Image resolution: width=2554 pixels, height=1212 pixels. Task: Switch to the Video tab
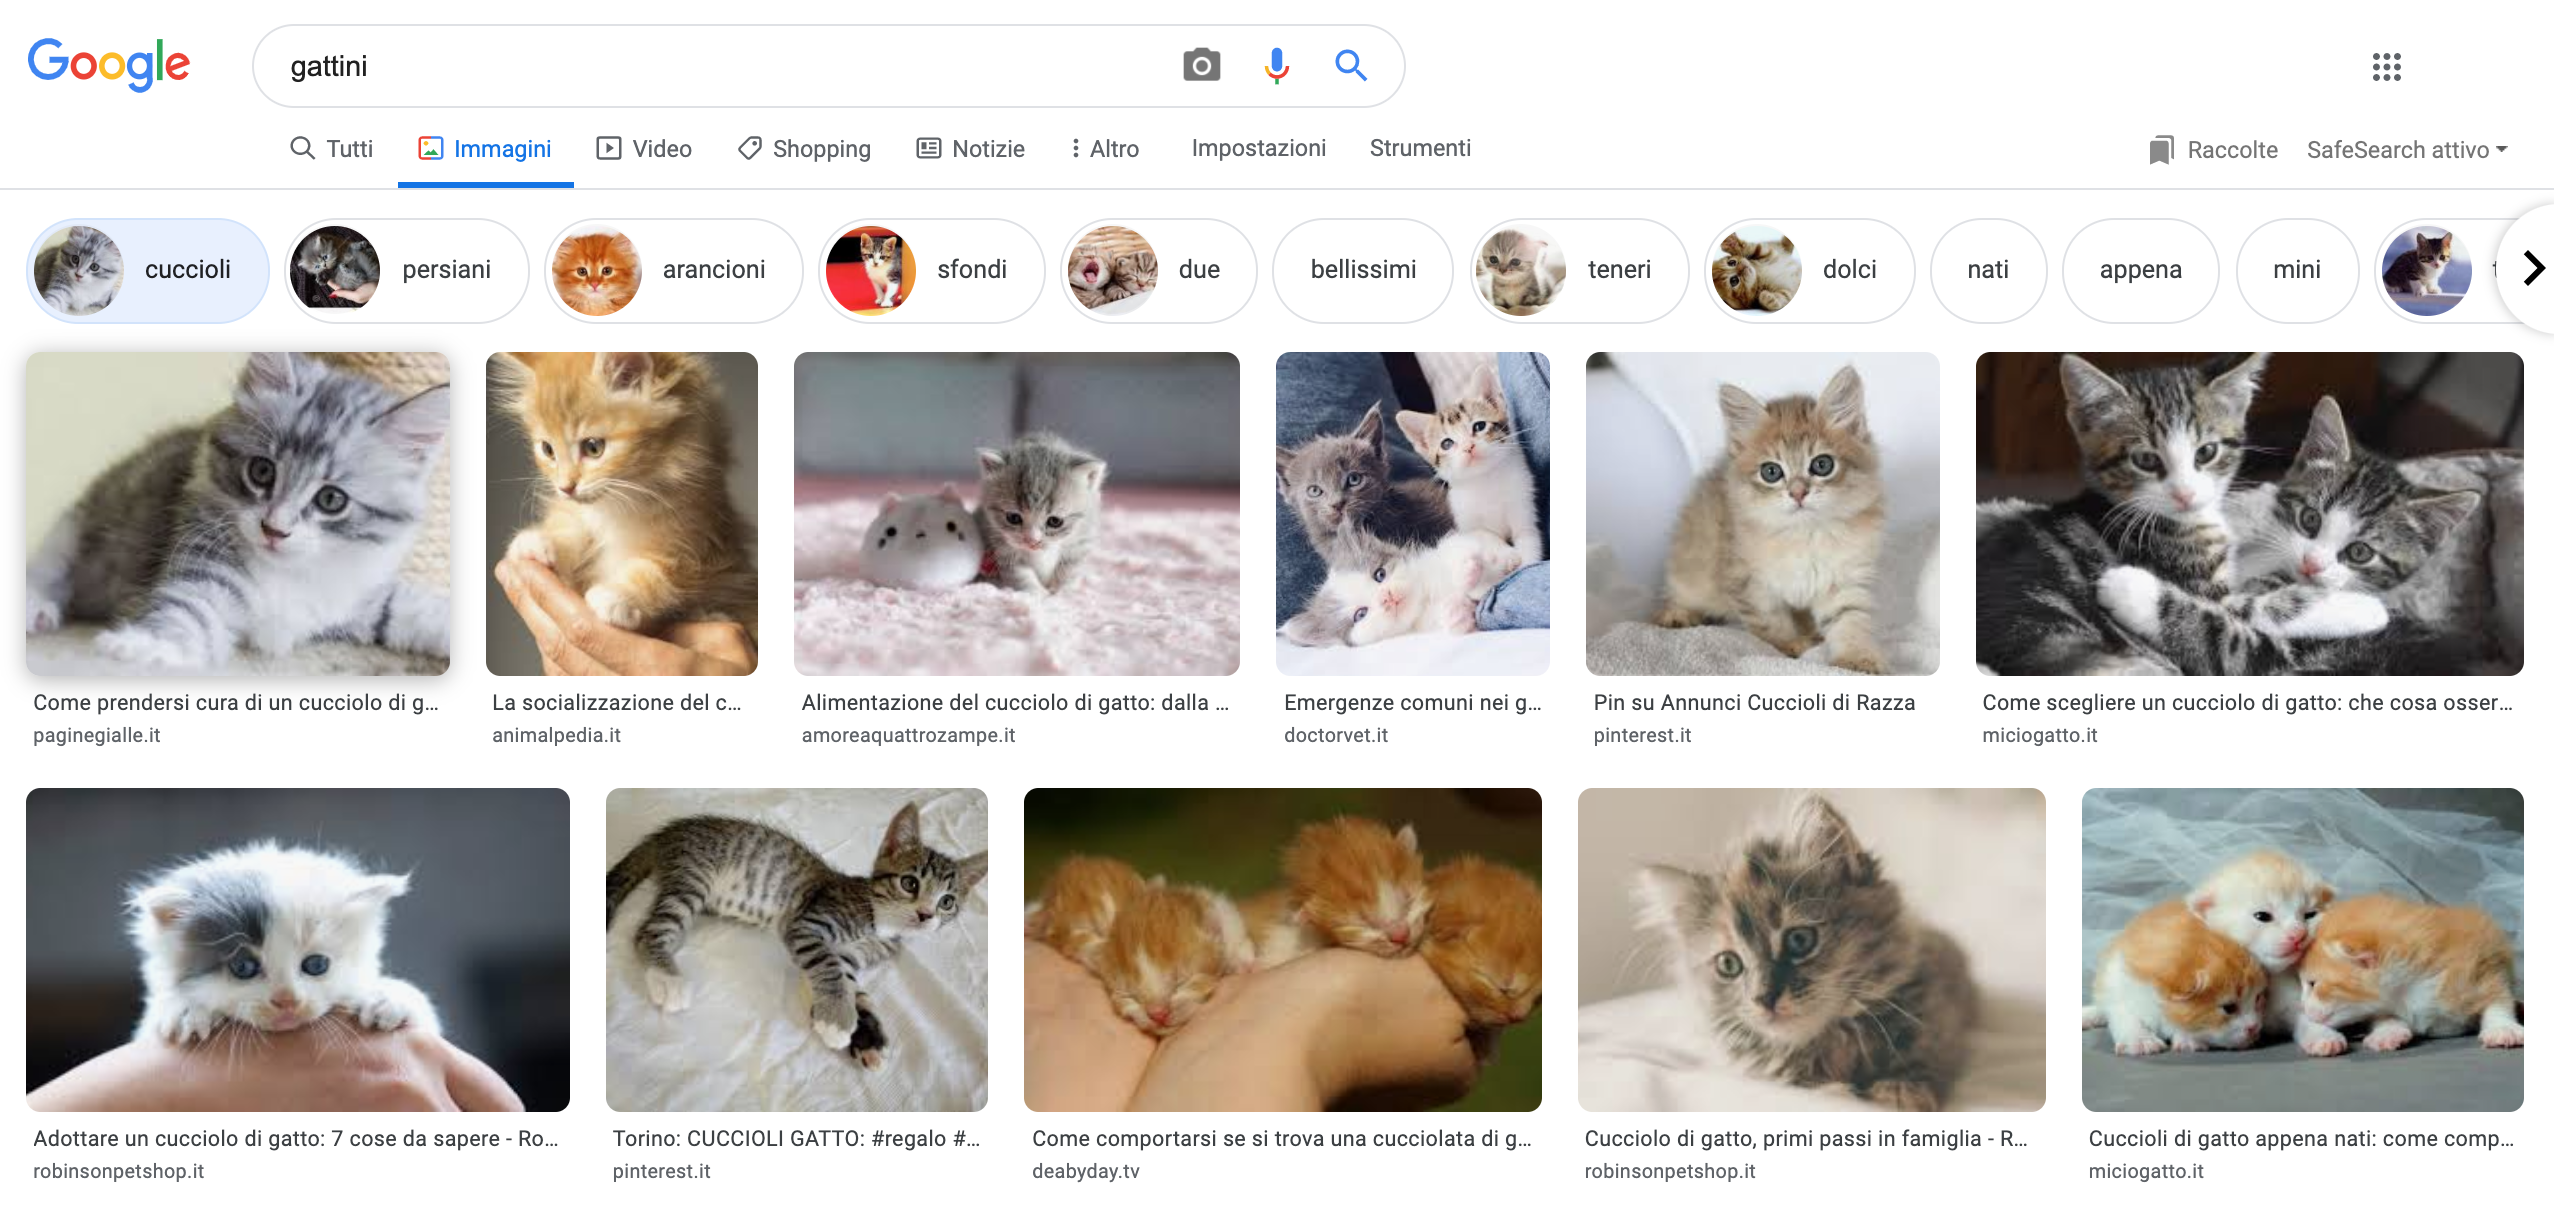644,149
